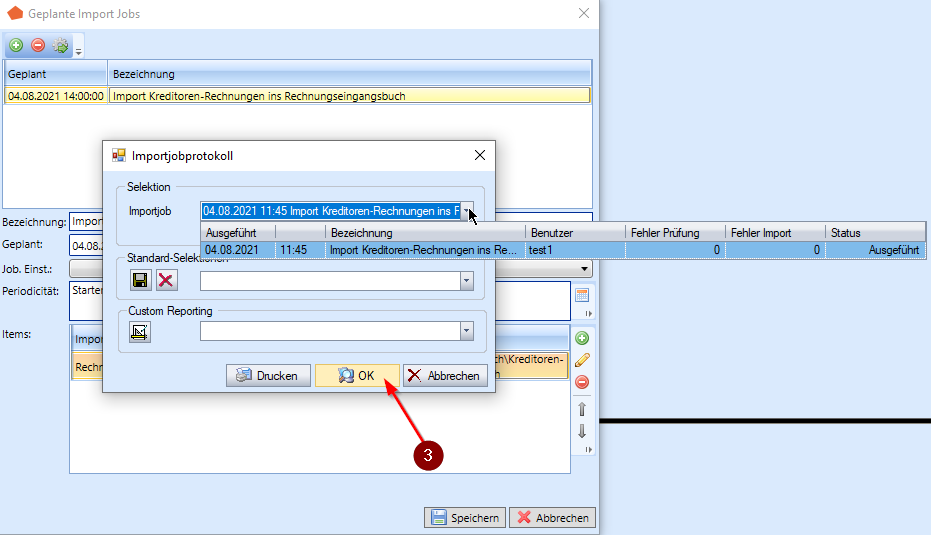Delete standard selection with red X icon
Image resolution: width=931 pixels, height=535 pixels.
pos(166,280)
